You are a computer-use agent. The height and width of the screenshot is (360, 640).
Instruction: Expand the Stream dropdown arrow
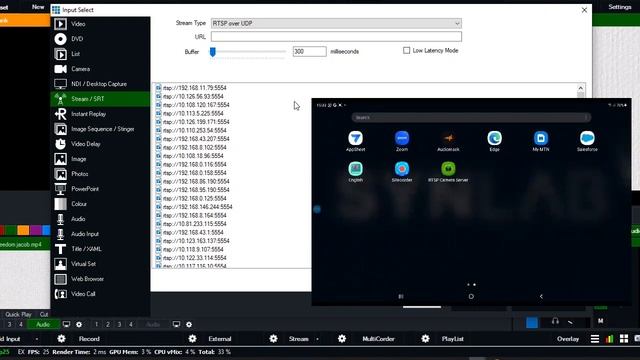(318, 339)
